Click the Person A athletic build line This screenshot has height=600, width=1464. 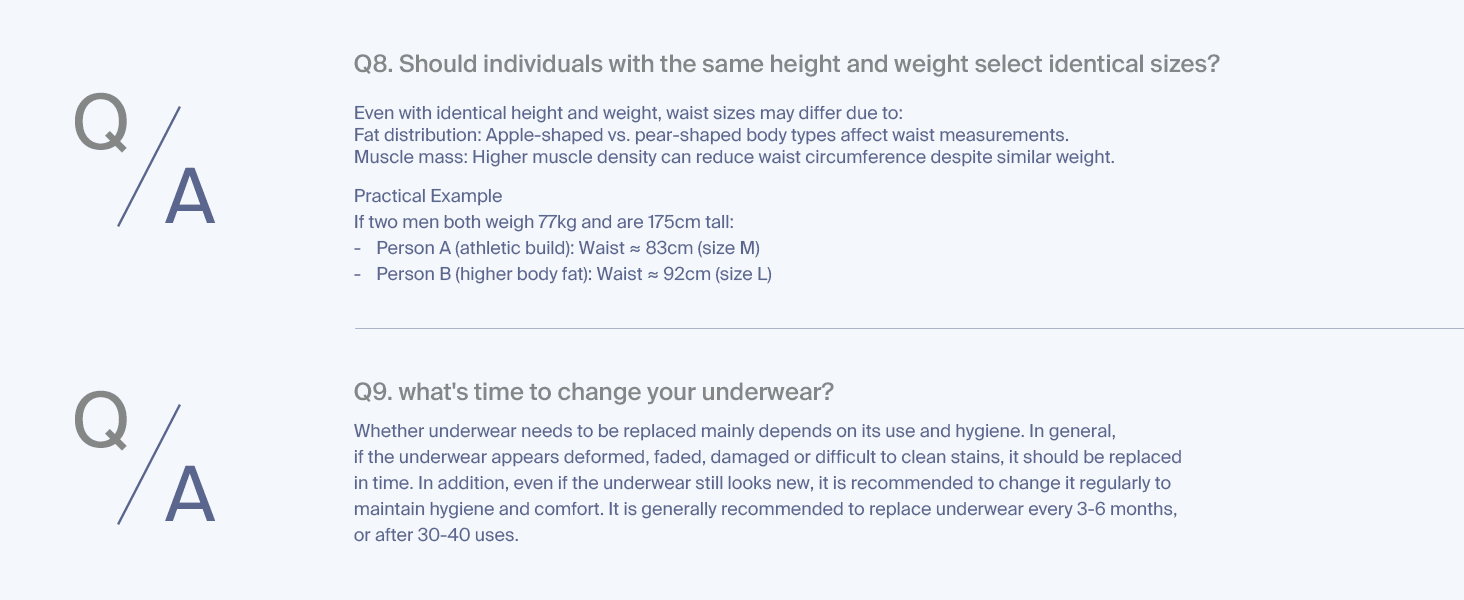[557, 247]
